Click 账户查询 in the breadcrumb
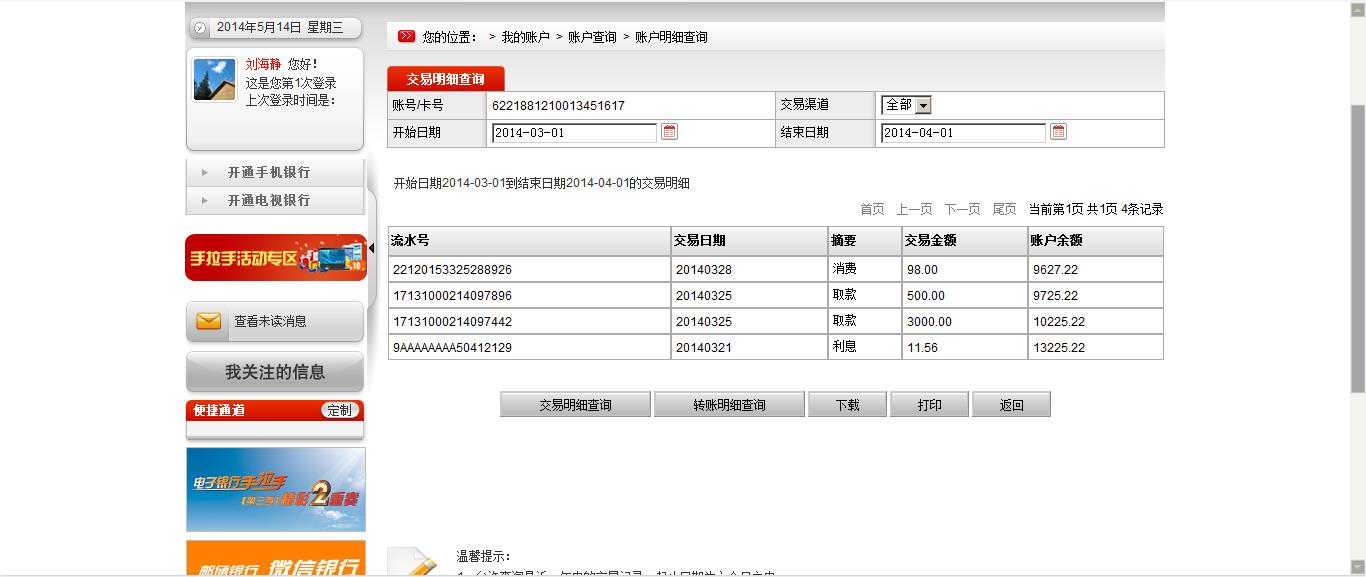Screen dimensions: 1366x577 (592, 37)
